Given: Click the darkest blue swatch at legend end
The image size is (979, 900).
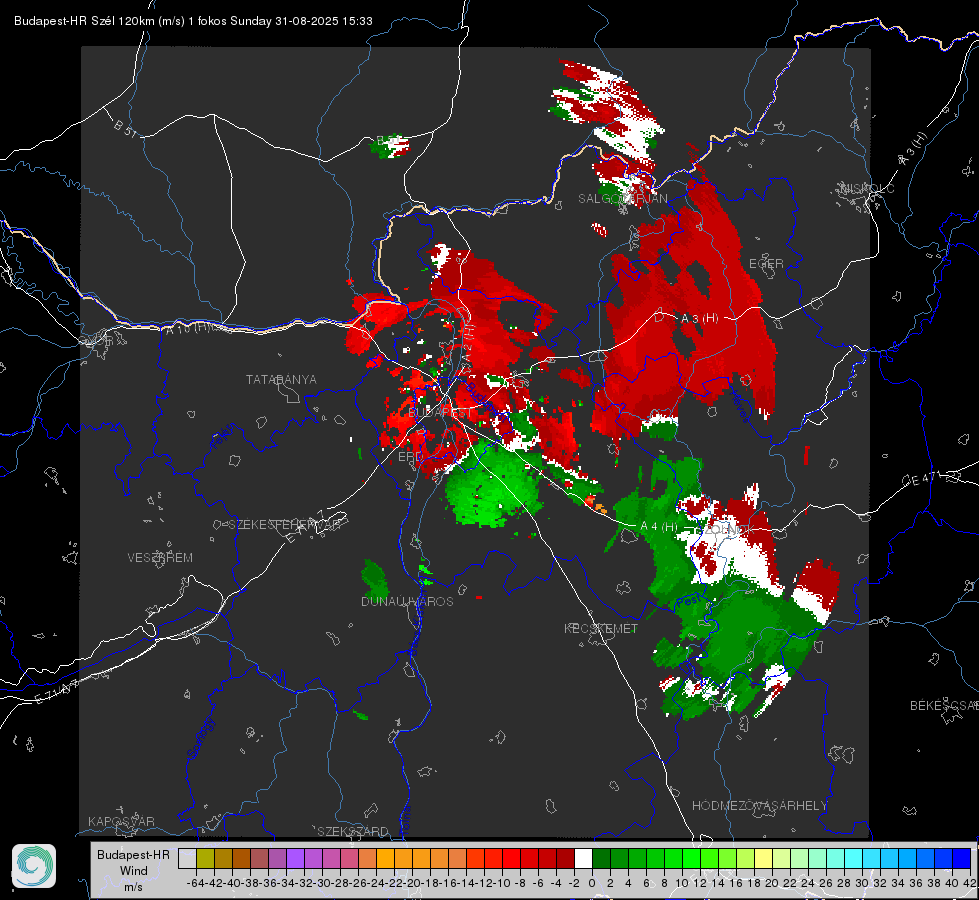Looking at the screenshot, I should tap(962, 859).
